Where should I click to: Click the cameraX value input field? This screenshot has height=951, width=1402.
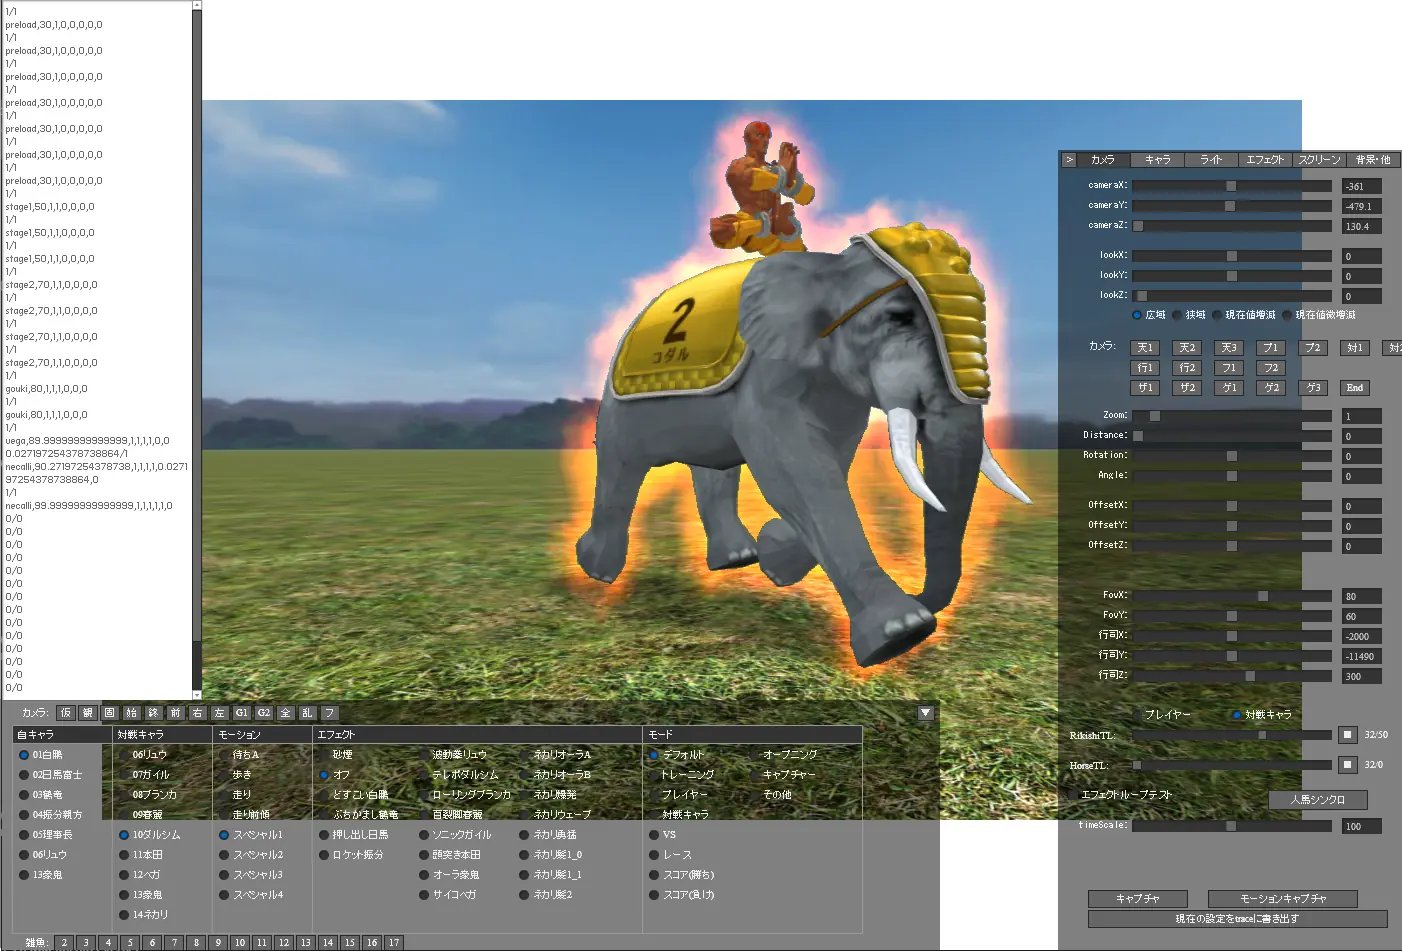click(x=1361, y=186)
